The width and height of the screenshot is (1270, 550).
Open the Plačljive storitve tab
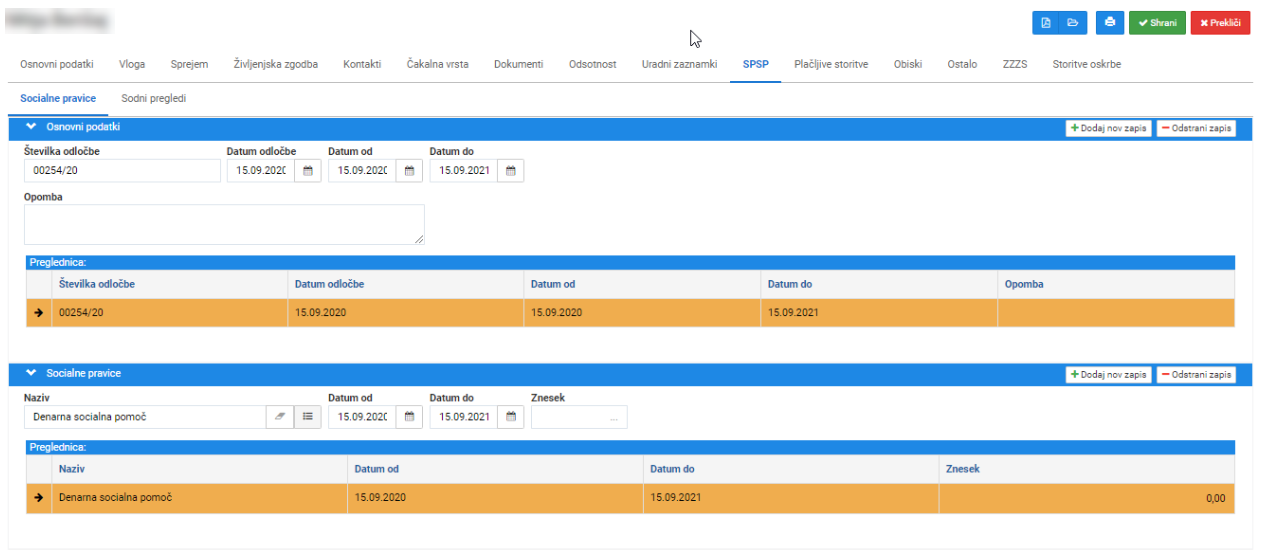tap(831, 64)
